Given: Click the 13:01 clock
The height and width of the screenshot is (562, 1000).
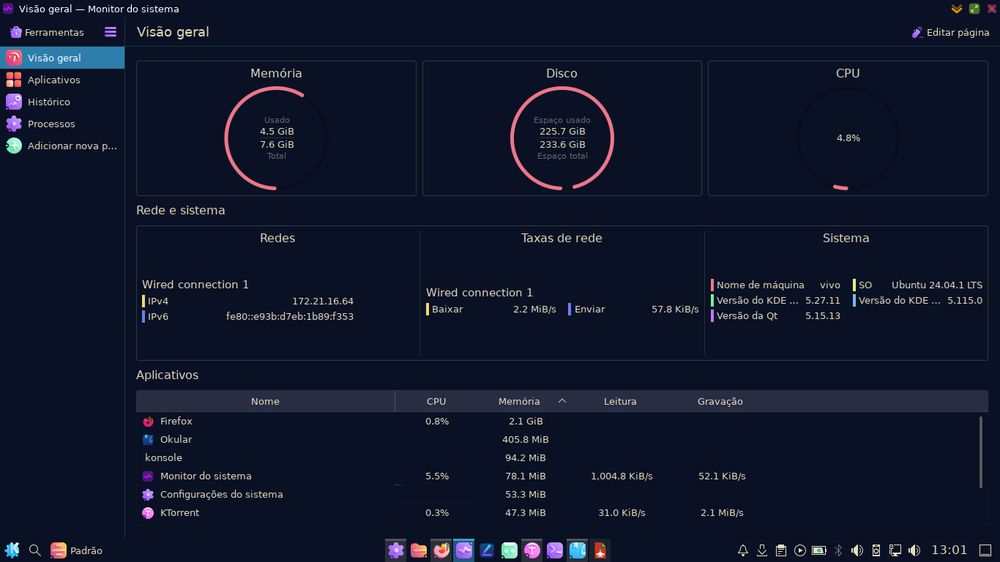Looking at the screenshot, I should 949,550.
